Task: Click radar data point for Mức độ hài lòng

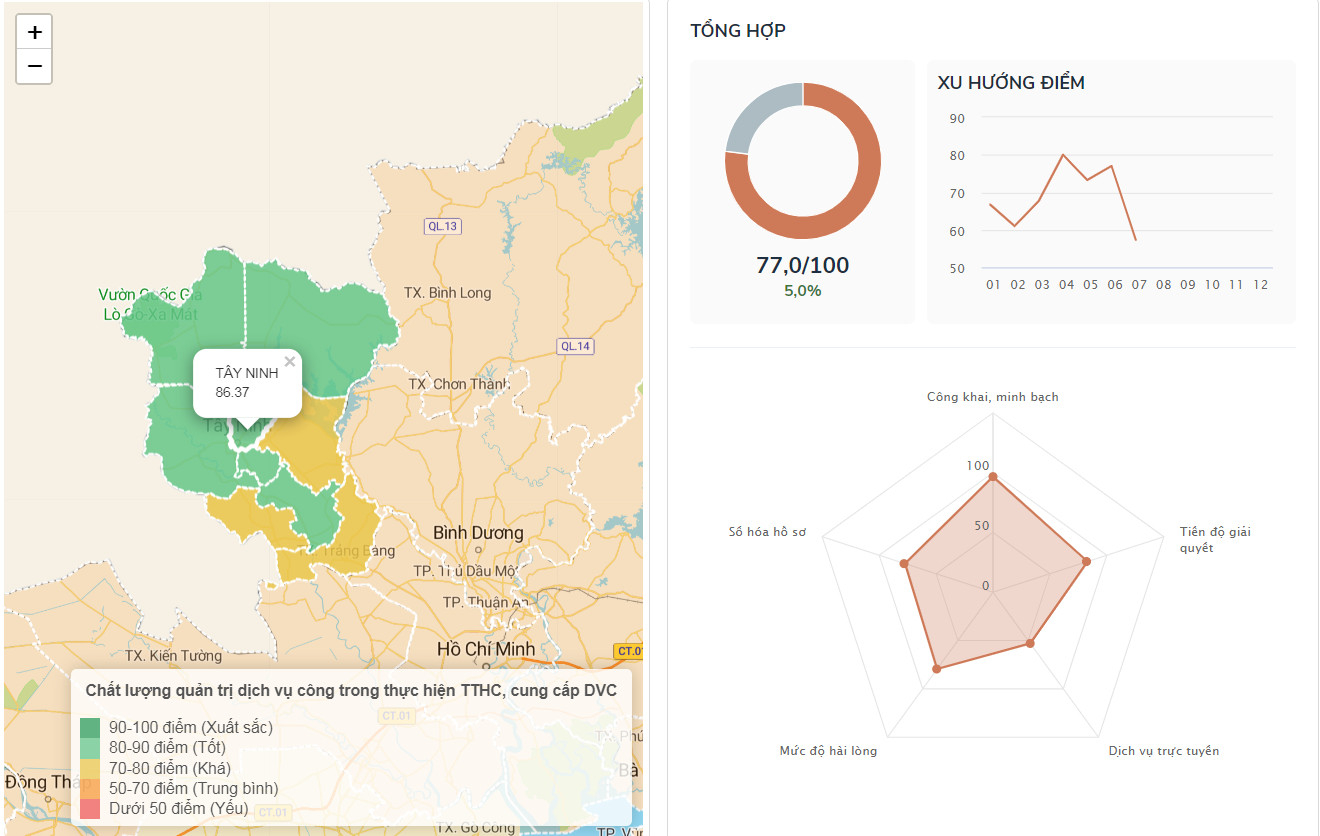Action: coord(936,668)
